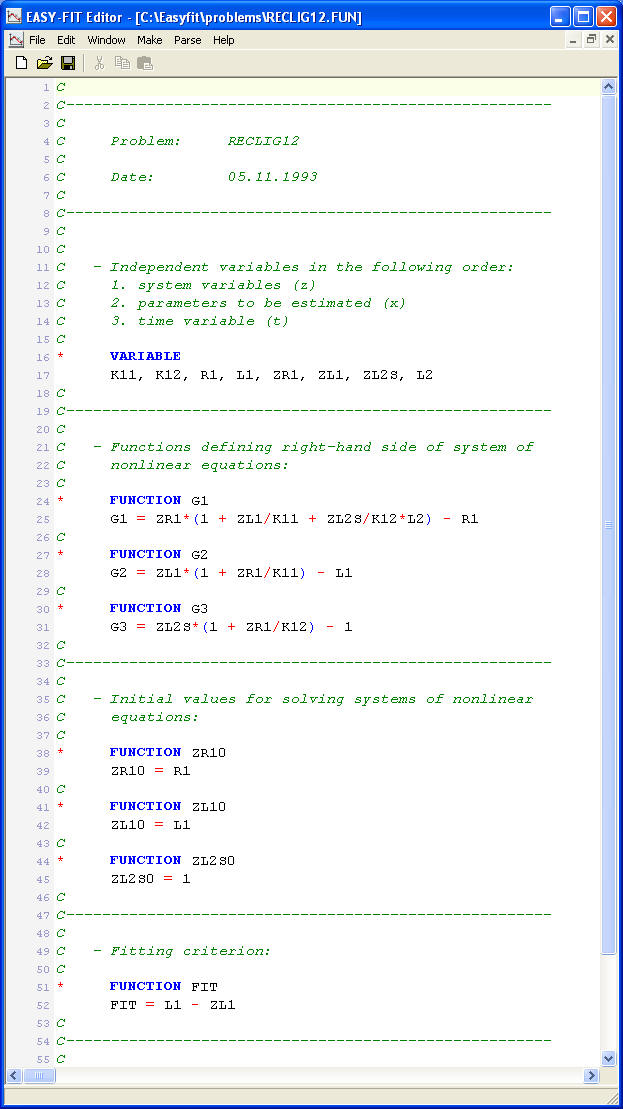
Task: Click the document icon beside File menu
Action: [x=15, y=40]
